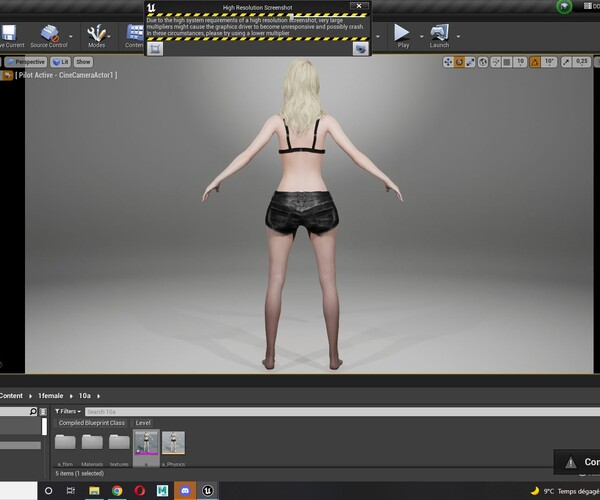
Task: Expand the Launch options dropdown arrow
Action: tap(458, 36)
